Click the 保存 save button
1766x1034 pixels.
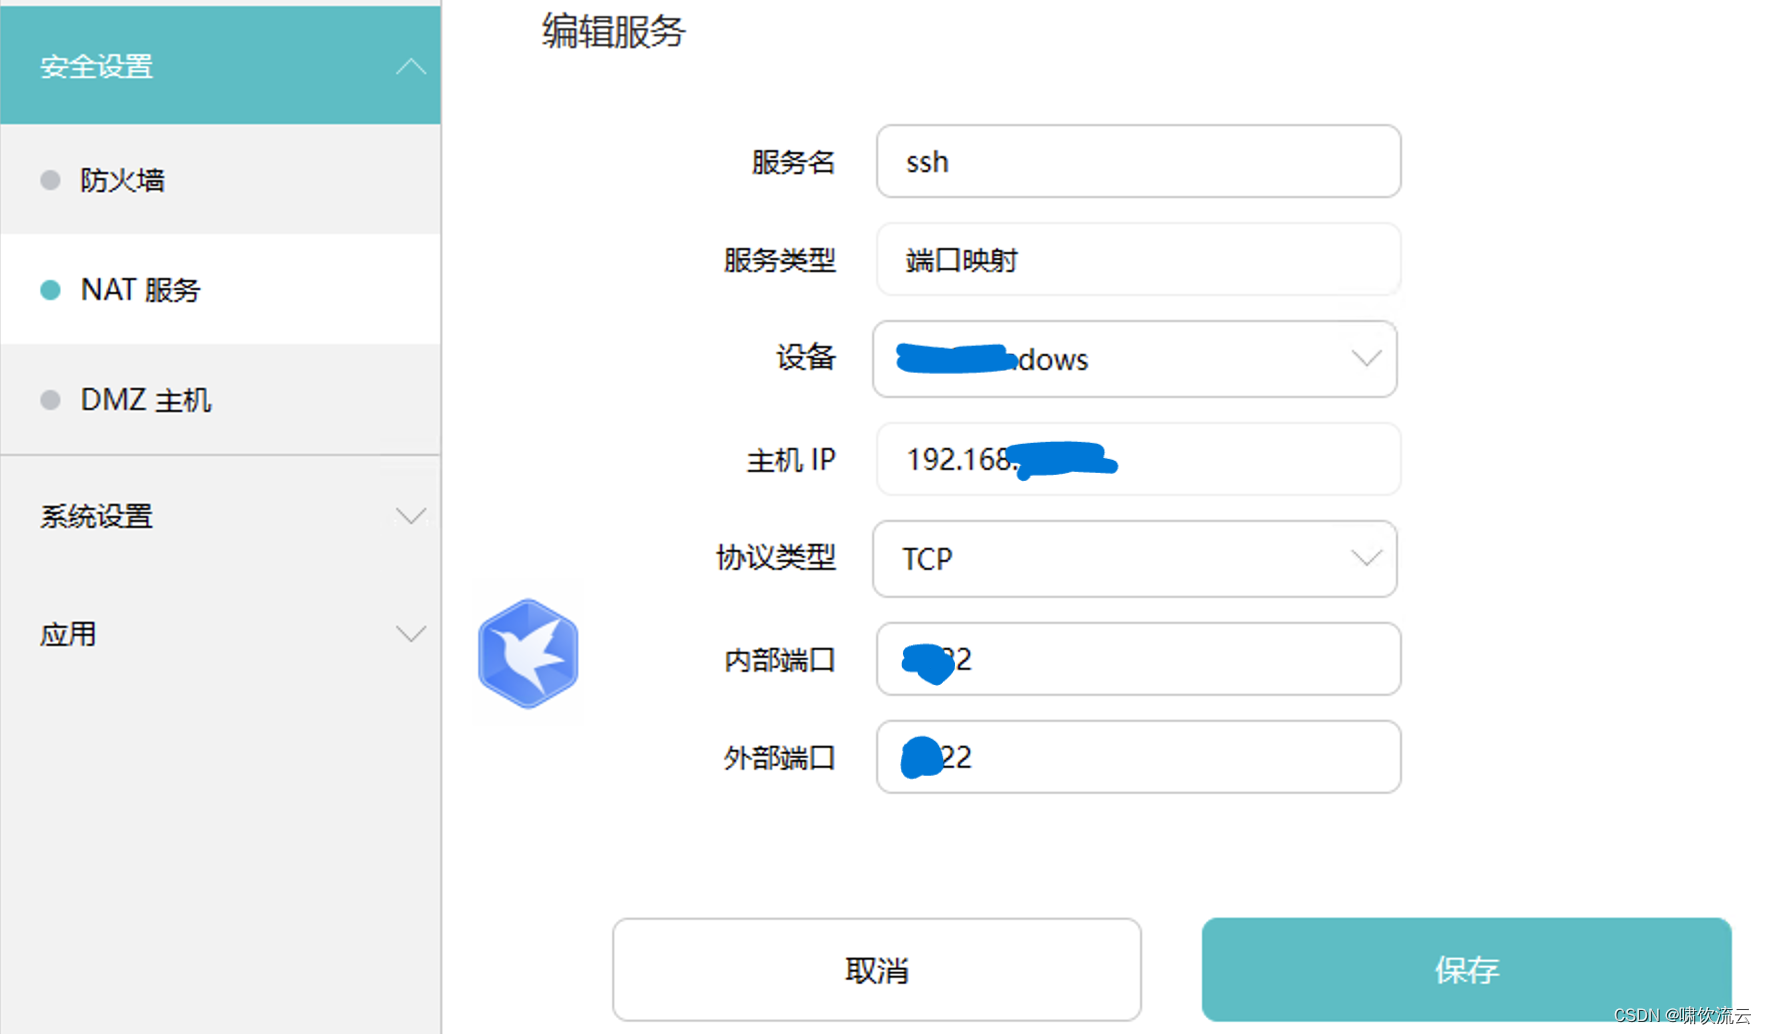click(1465, 968)
